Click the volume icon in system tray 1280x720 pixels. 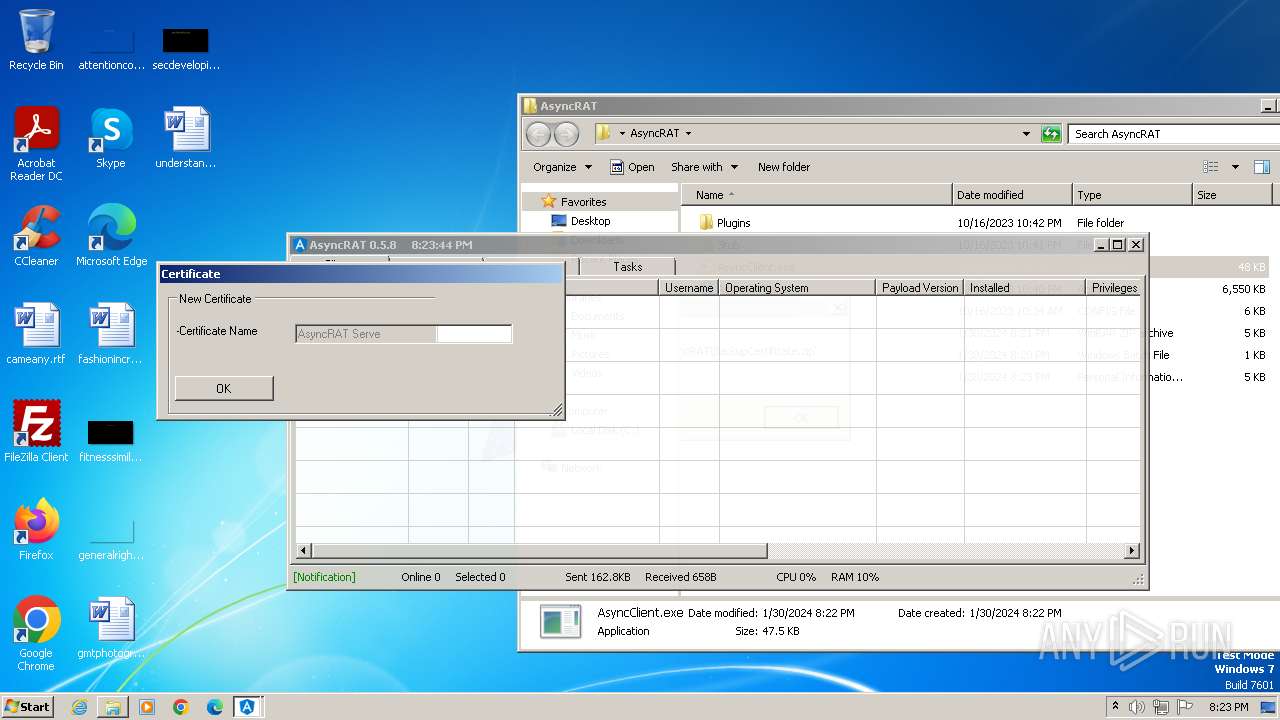click(x=1137, y=707)
